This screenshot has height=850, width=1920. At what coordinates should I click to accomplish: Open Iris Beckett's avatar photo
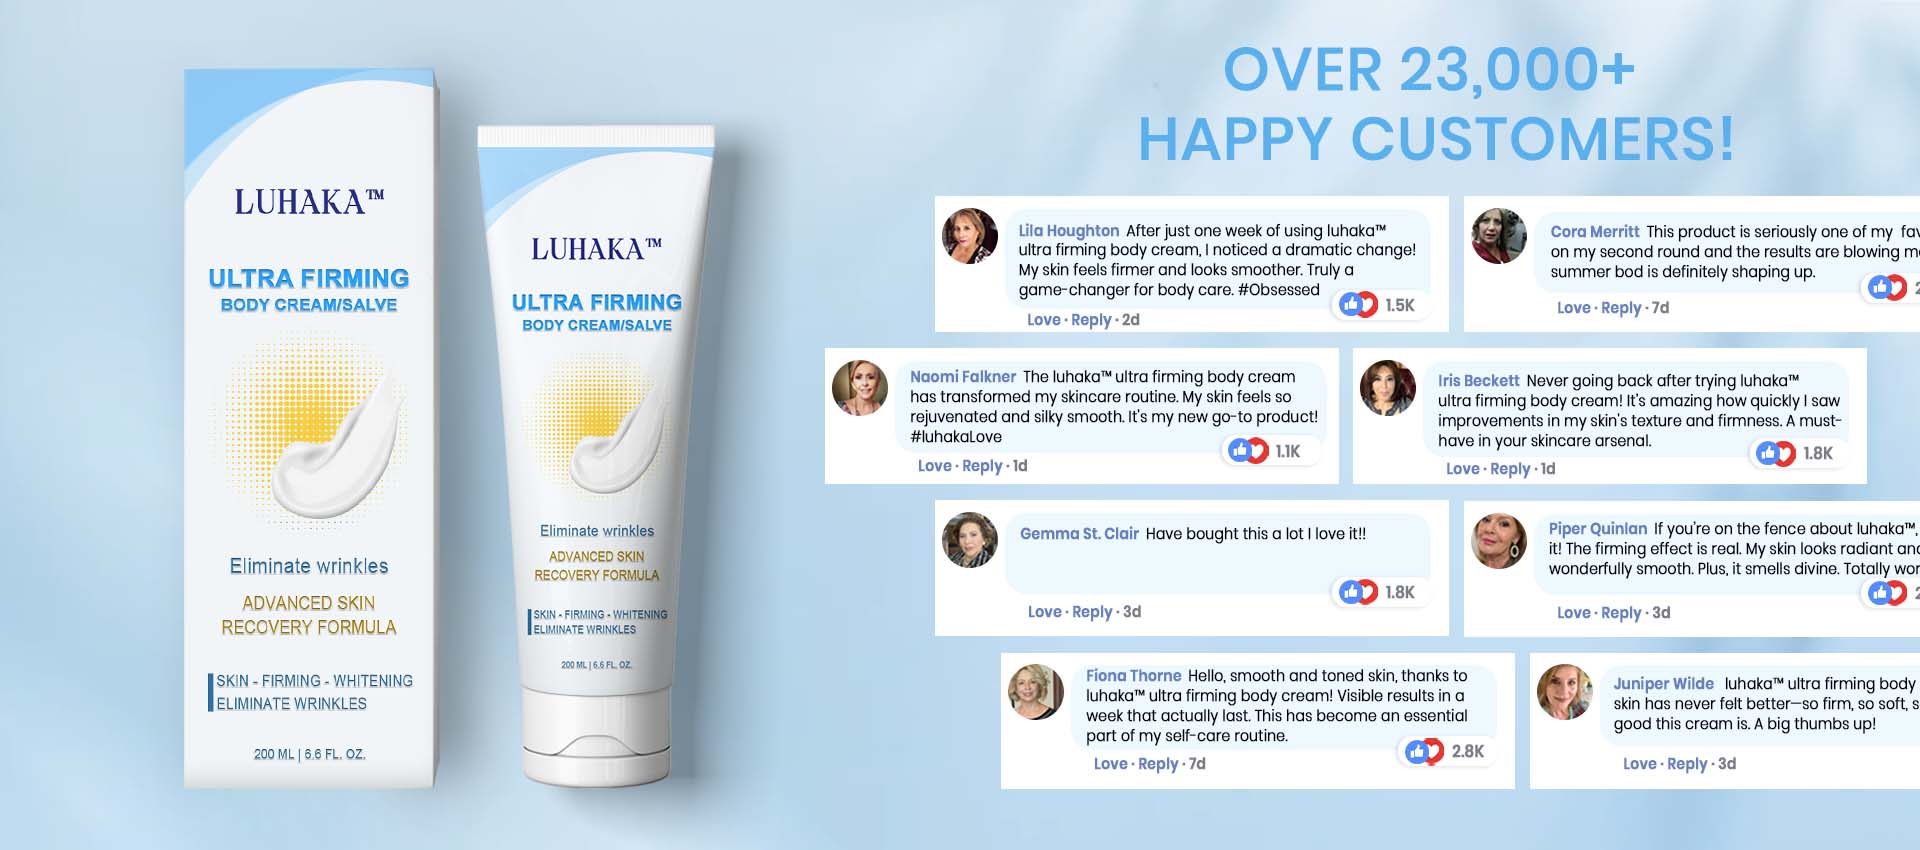coord(1388,388)
